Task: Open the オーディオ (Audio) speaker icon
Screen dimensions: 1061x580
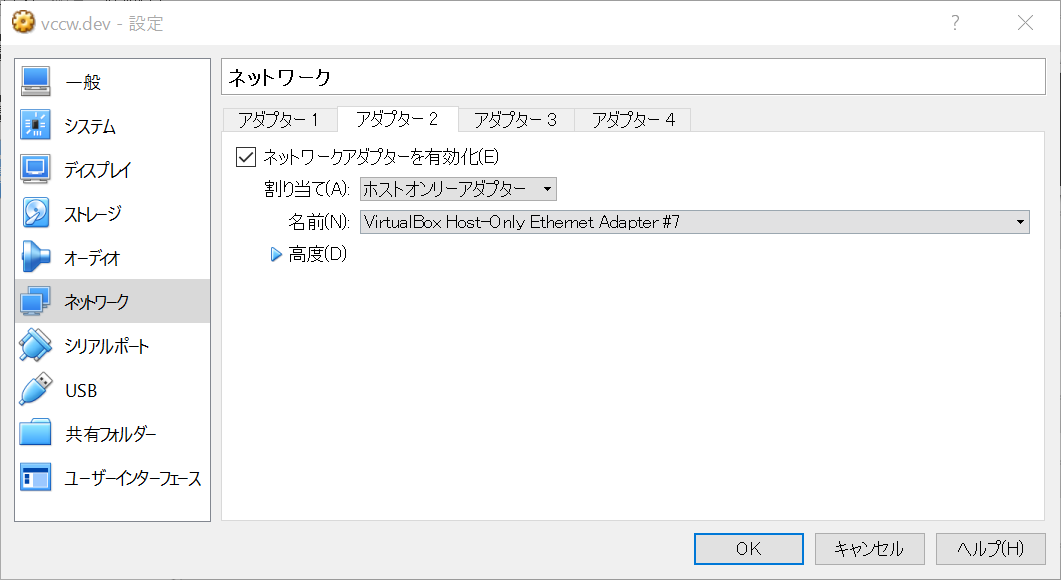Action: tap(35, 257)
